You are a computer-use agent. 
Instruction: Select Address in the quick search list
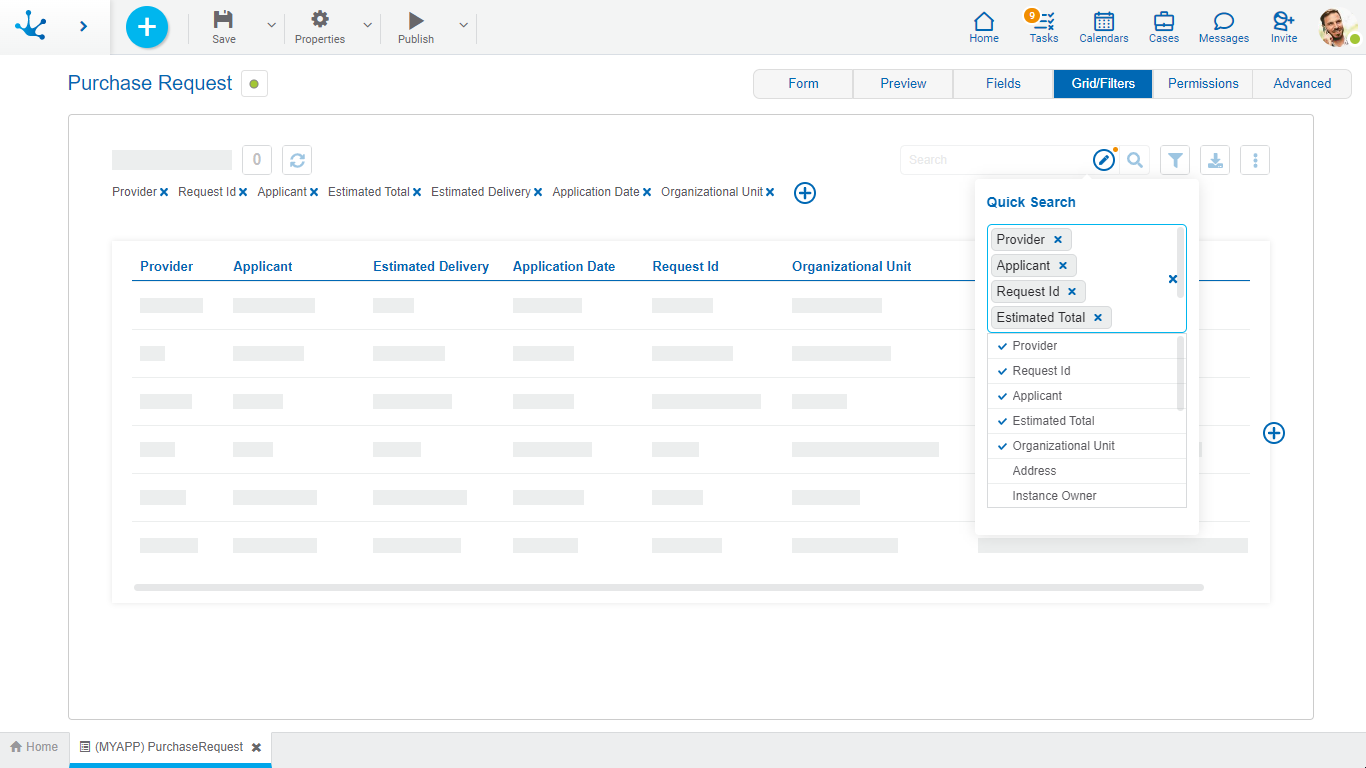[1034, 471]
